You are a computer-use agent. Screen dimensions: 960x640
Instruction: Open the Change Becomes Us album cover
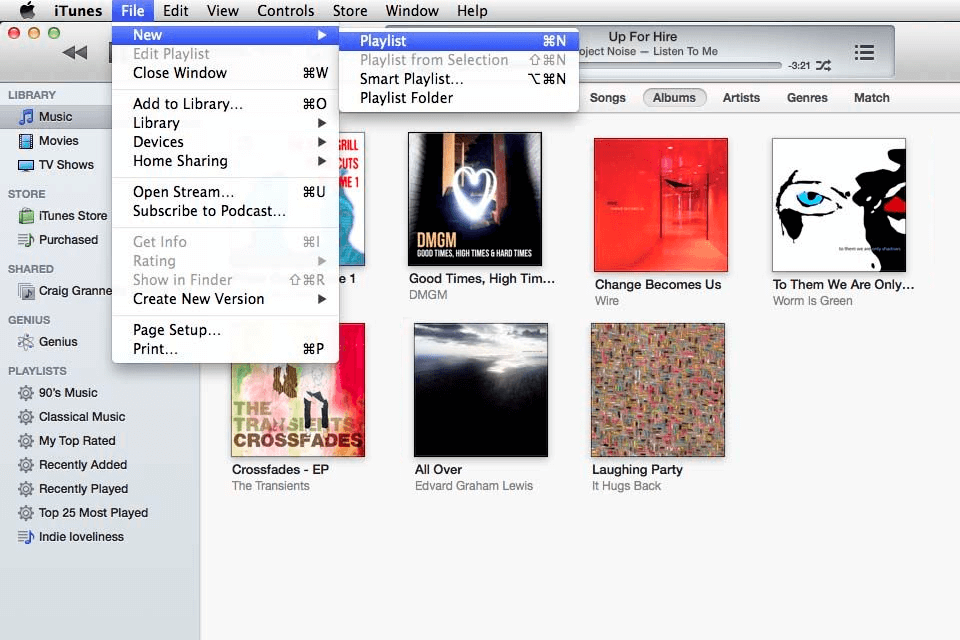[x=661, y=205]
